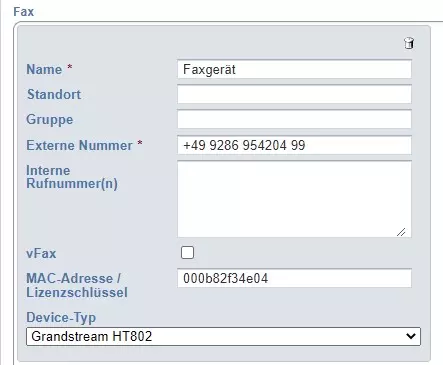This screenshot has height=365, width=443.
Task: Click the vFax label text
Action: click(x=41, y=254)
